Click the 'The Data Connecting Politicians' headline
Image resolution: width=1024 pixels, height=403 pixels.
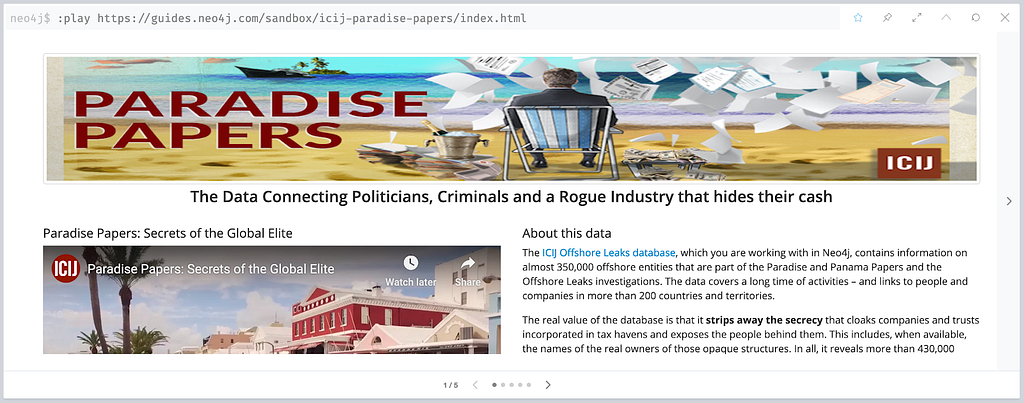click(511, 197)
